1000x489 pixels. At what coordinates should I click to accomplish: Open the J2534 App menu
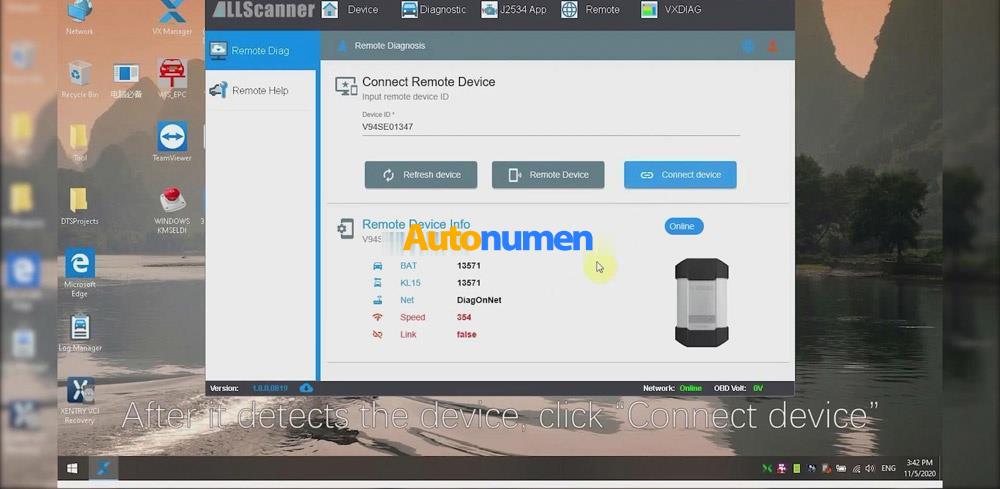click(x=523, y=10)
